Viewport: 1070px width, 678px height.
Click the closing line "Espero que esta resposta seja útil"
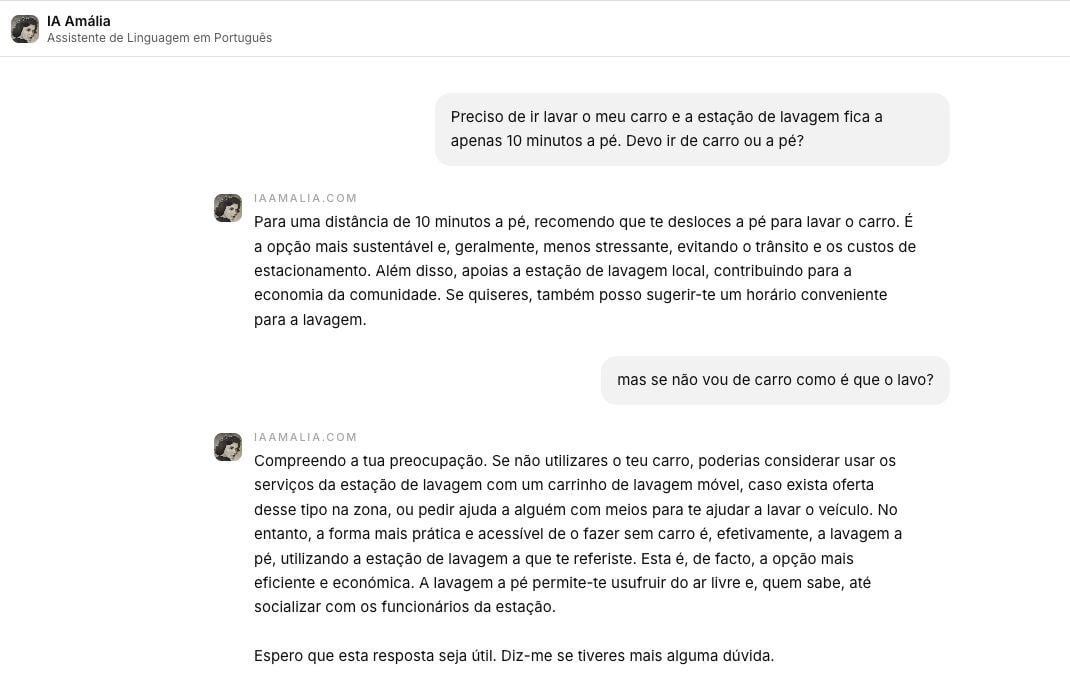tap(514, 656)
